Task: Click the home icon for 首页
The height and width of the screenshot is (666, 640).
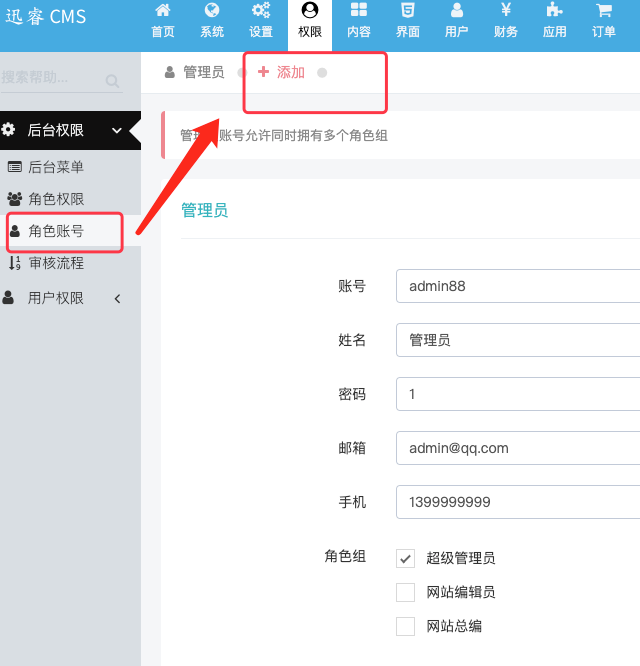Action: (163, 10)
